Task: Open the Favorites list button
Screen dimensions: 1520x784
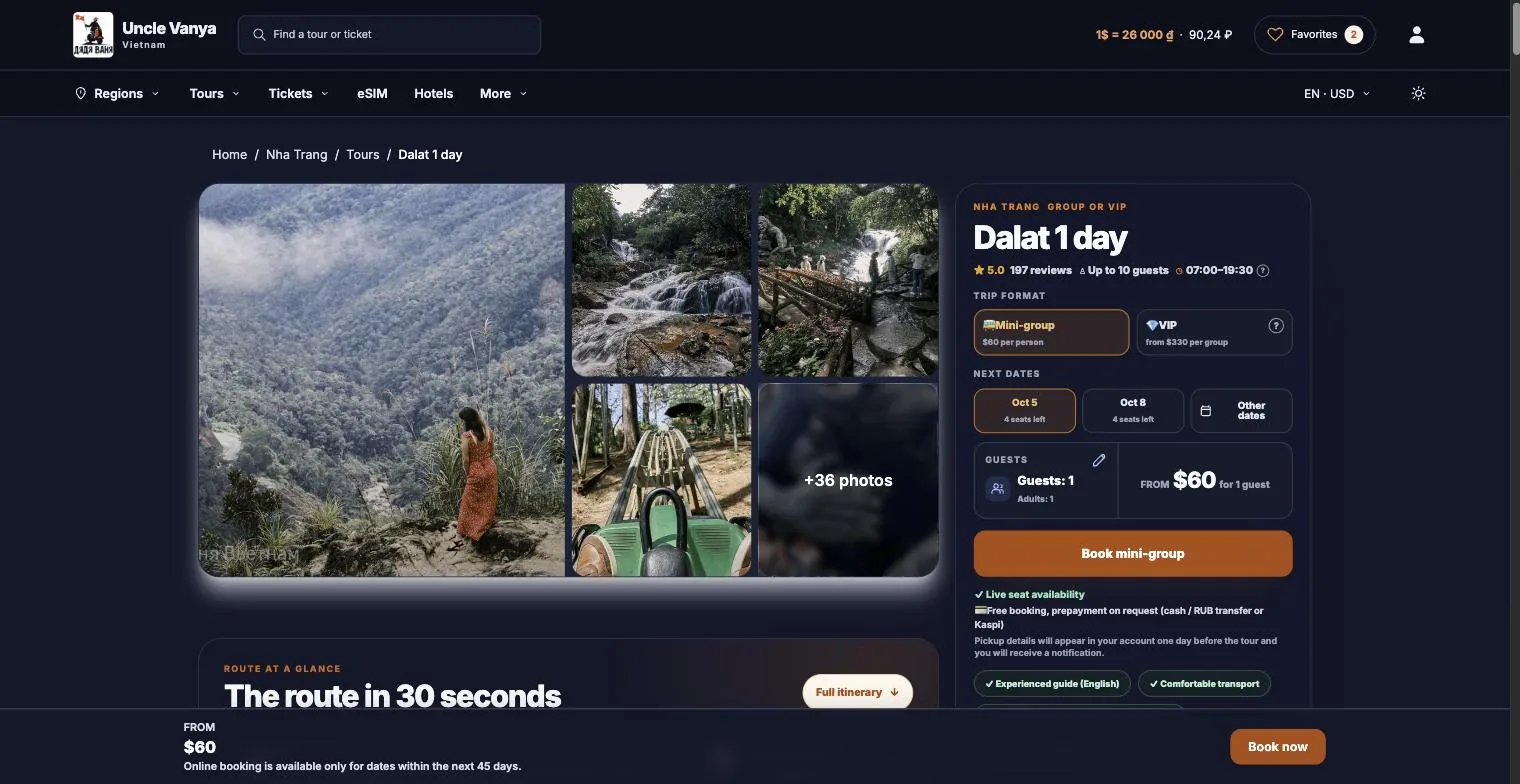Action: pyautogui.click(x=1314, y=35)
